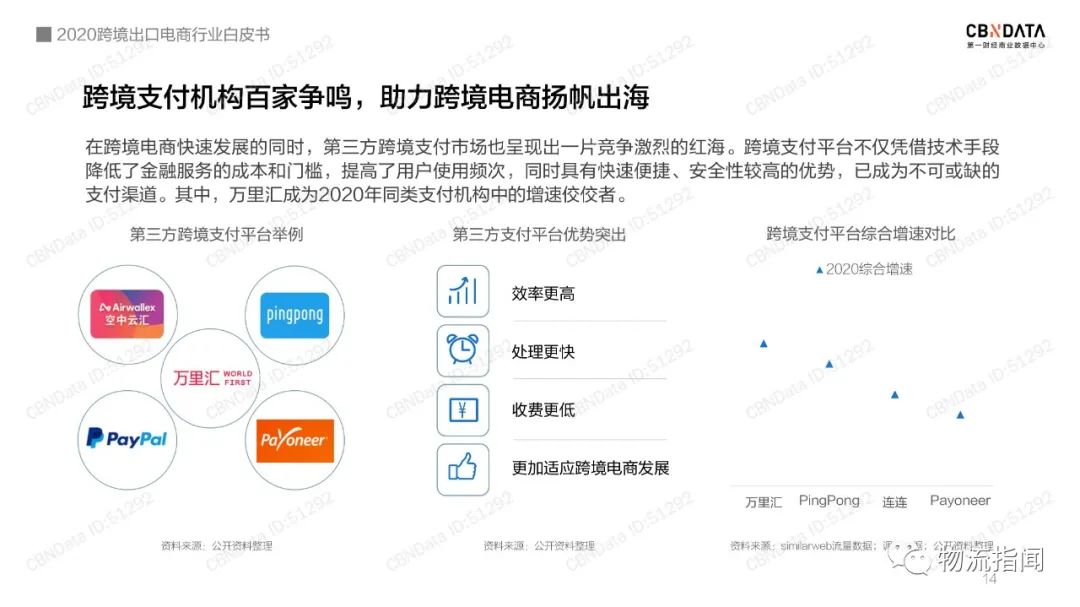Click the yen fee icon

(463, 410)
